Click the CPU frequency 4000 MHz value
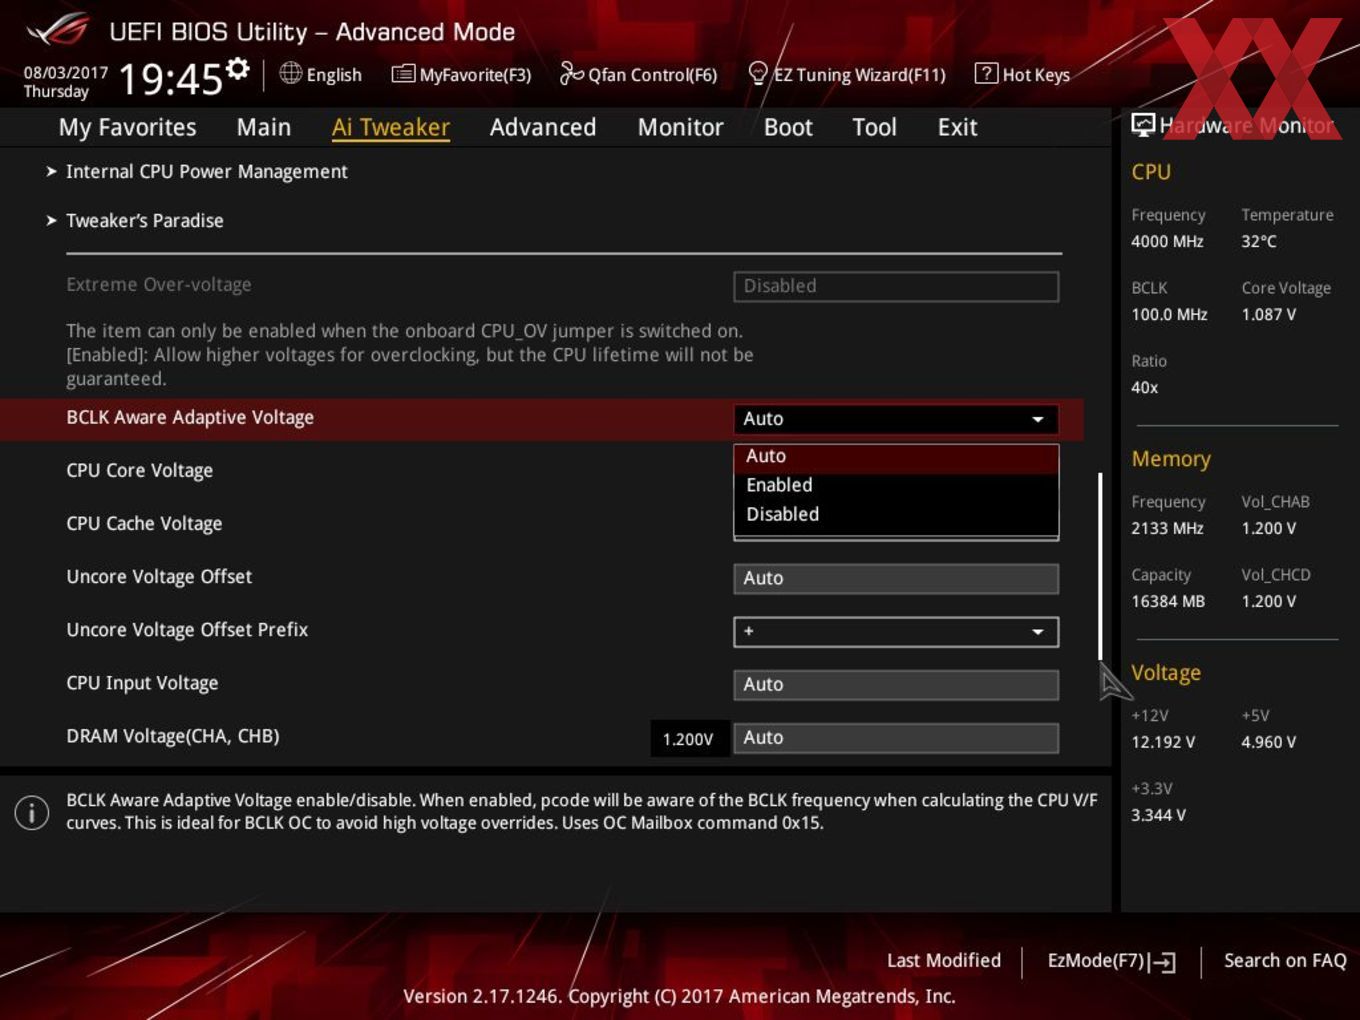Screen dimensions: 1360x1020 point(1167,241)
